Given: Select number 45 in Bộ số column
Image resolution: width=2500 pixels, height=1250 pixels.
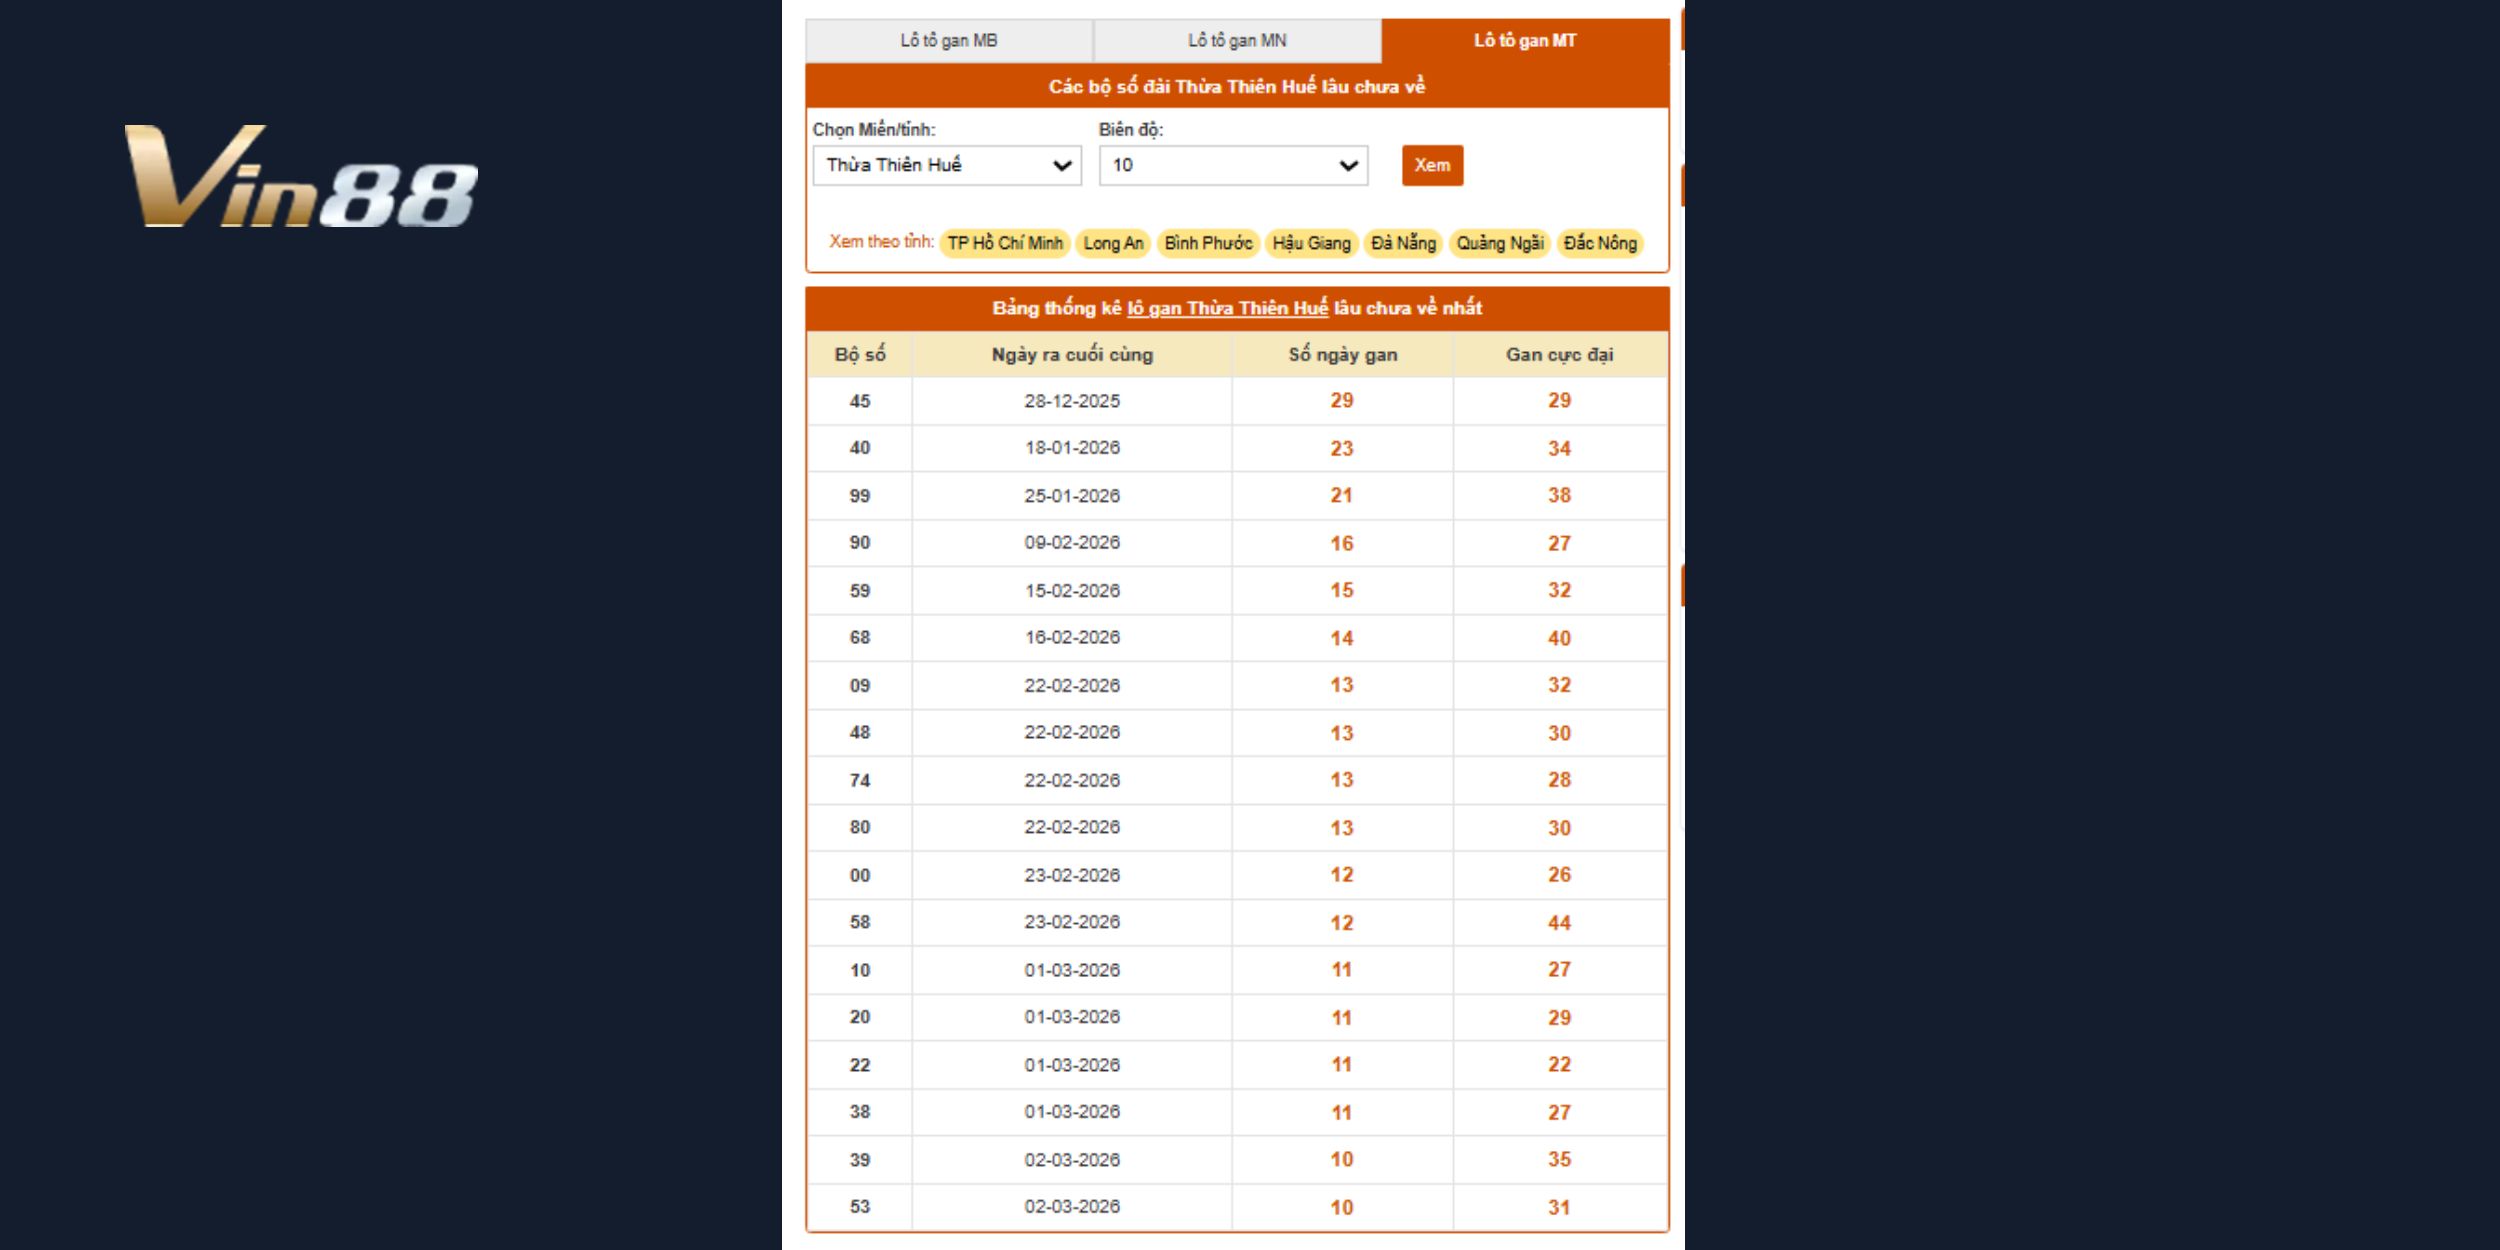Looking at the screenshot, I should point(860,401).
